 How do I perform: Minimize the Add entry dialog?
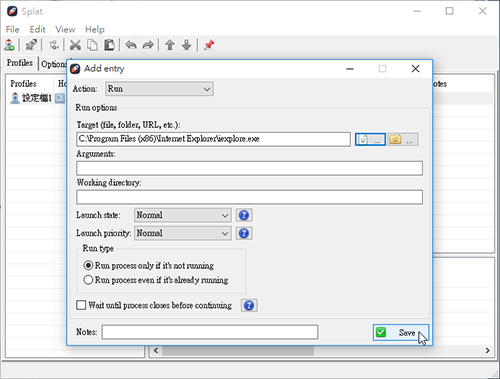click(350, 69)
